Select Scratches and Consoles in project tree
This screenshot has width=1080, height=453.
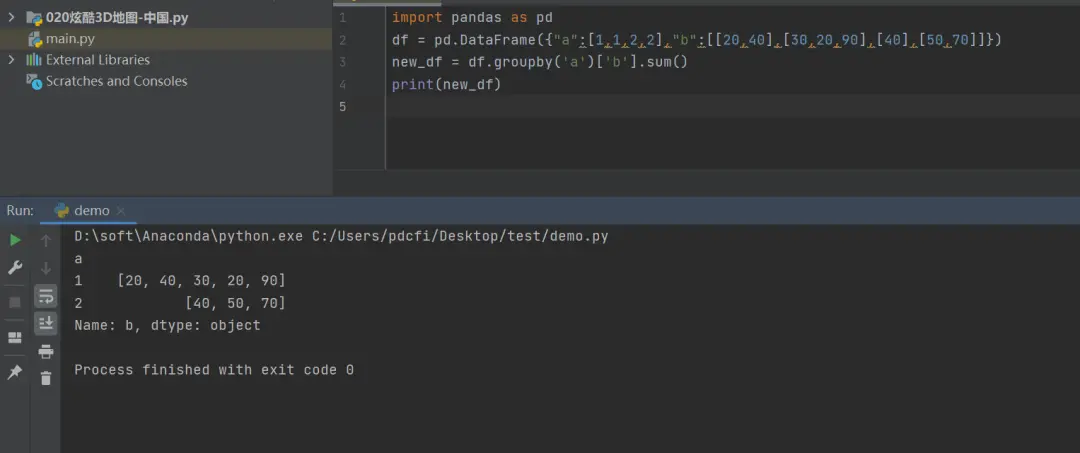(x=116, y=81)
